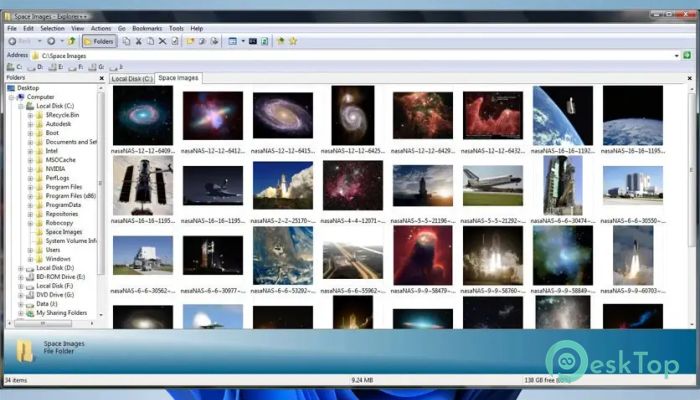
Task: Create a new folder via toolbar icon
Action: click(190, 41)
